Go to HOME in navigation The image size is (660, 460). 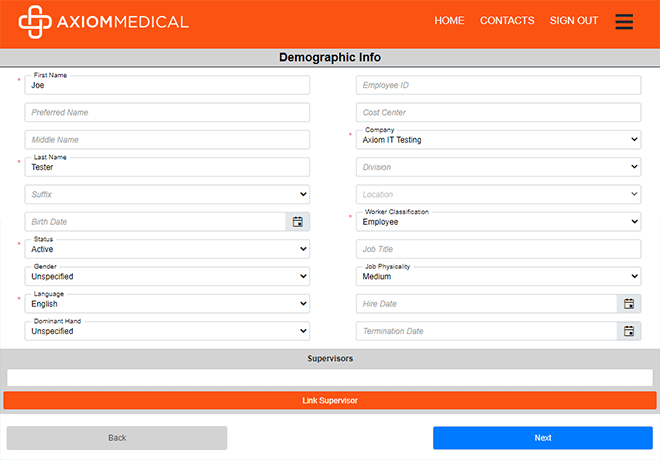point(449,21)
